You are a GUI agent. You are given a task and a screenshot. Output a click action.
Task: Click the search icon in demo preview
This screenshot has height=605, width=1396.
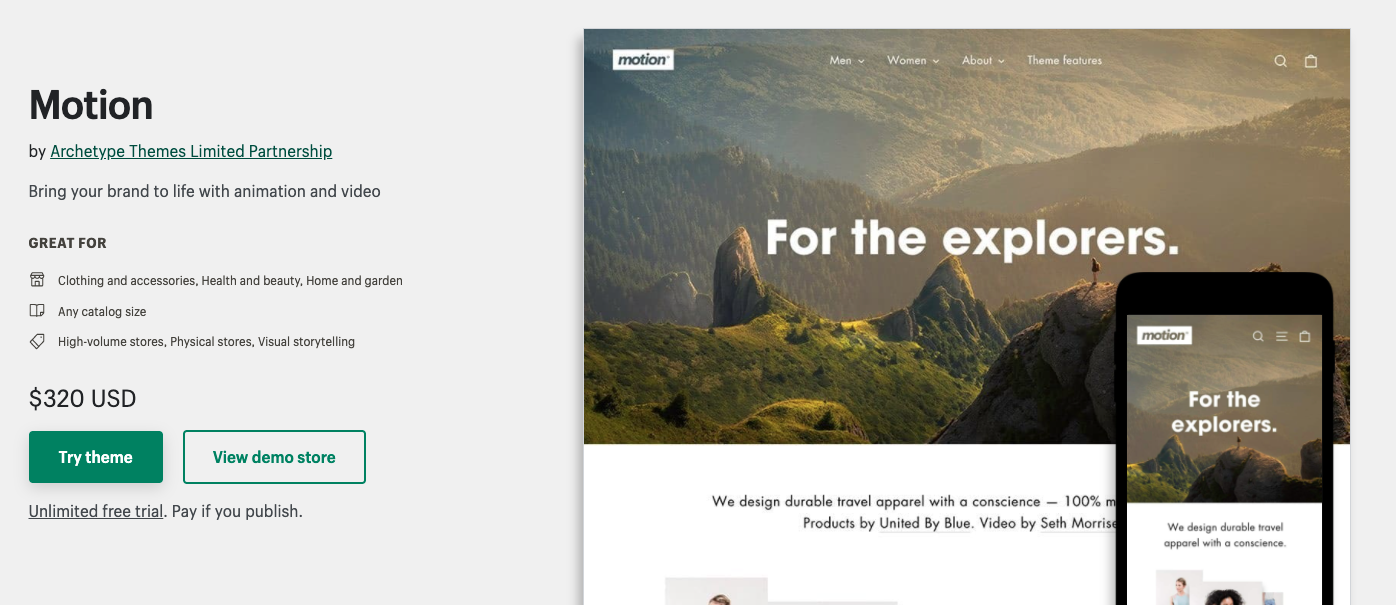[x=1280, y=61]
